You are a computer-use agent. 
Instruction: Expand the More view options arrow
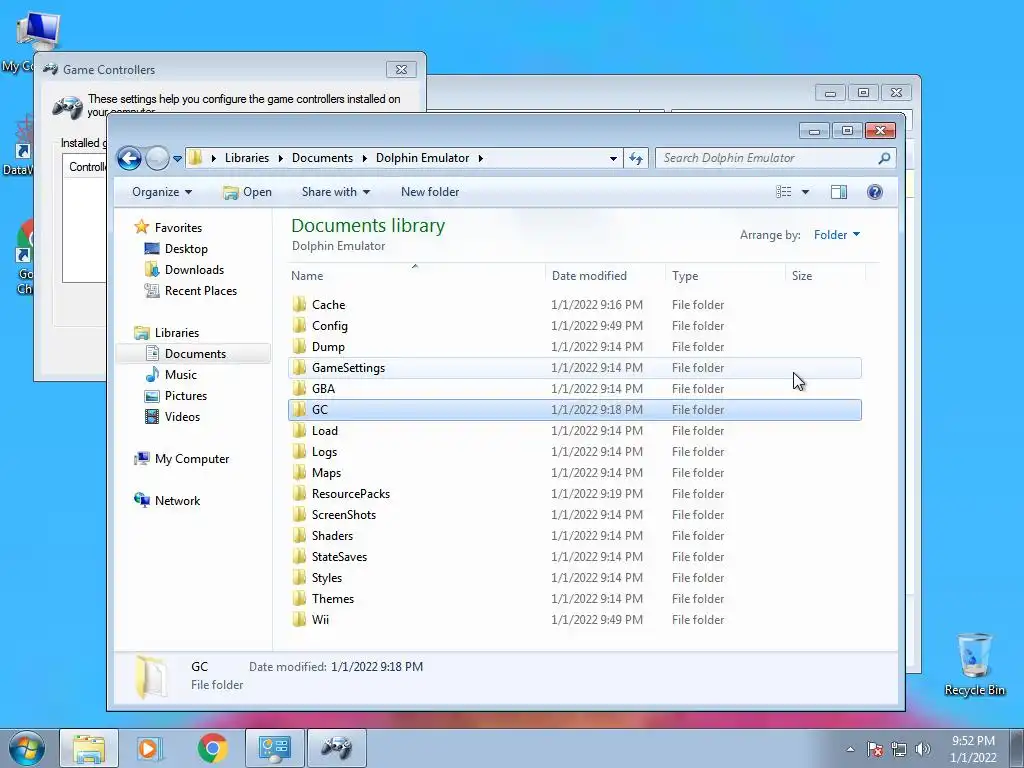click(x=805, y=192)
